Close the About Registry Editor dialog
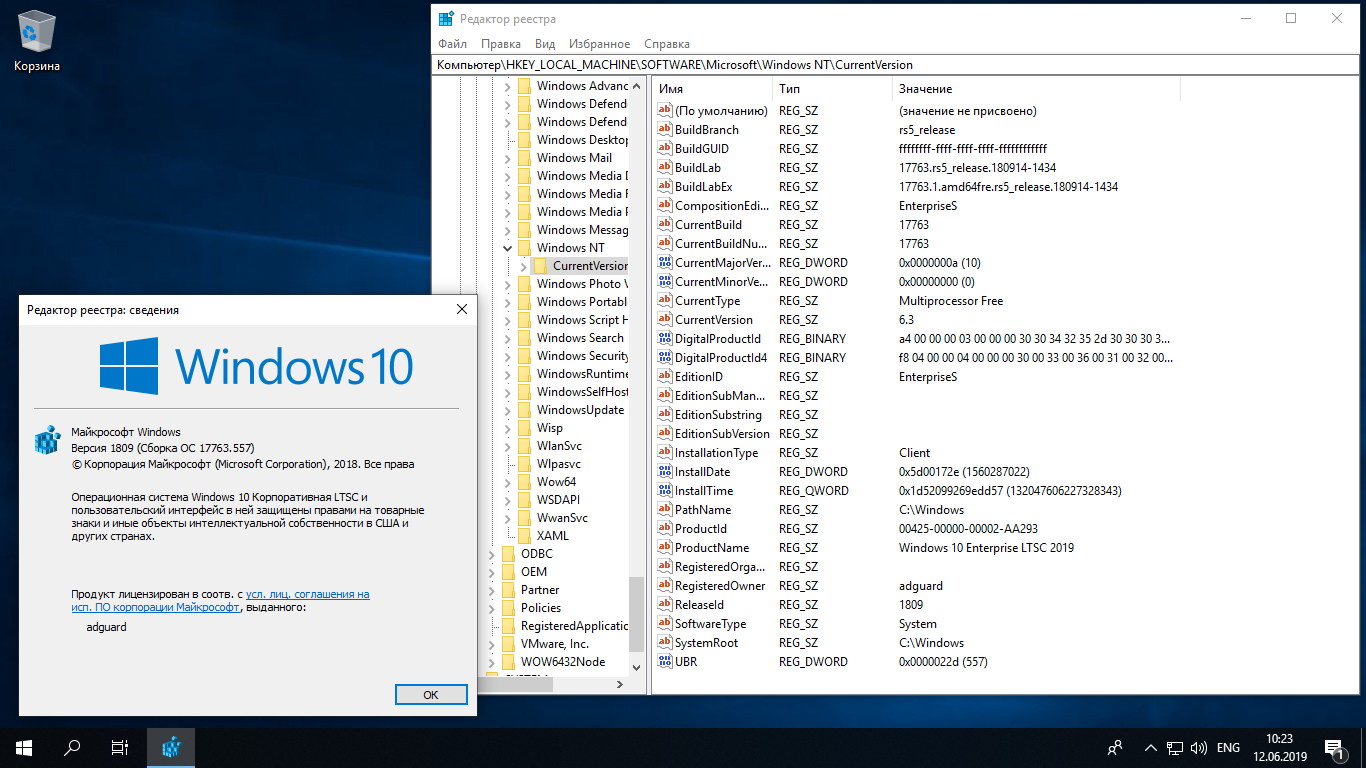1366x768 pixels. [x=461, y=310]
